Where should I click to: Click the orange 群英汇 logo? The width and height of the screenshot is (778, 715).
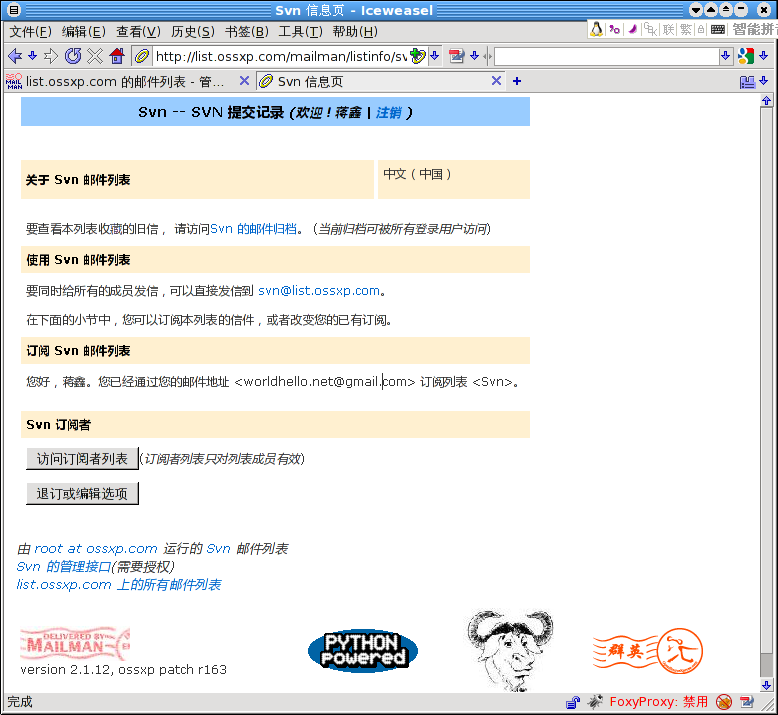648,651
